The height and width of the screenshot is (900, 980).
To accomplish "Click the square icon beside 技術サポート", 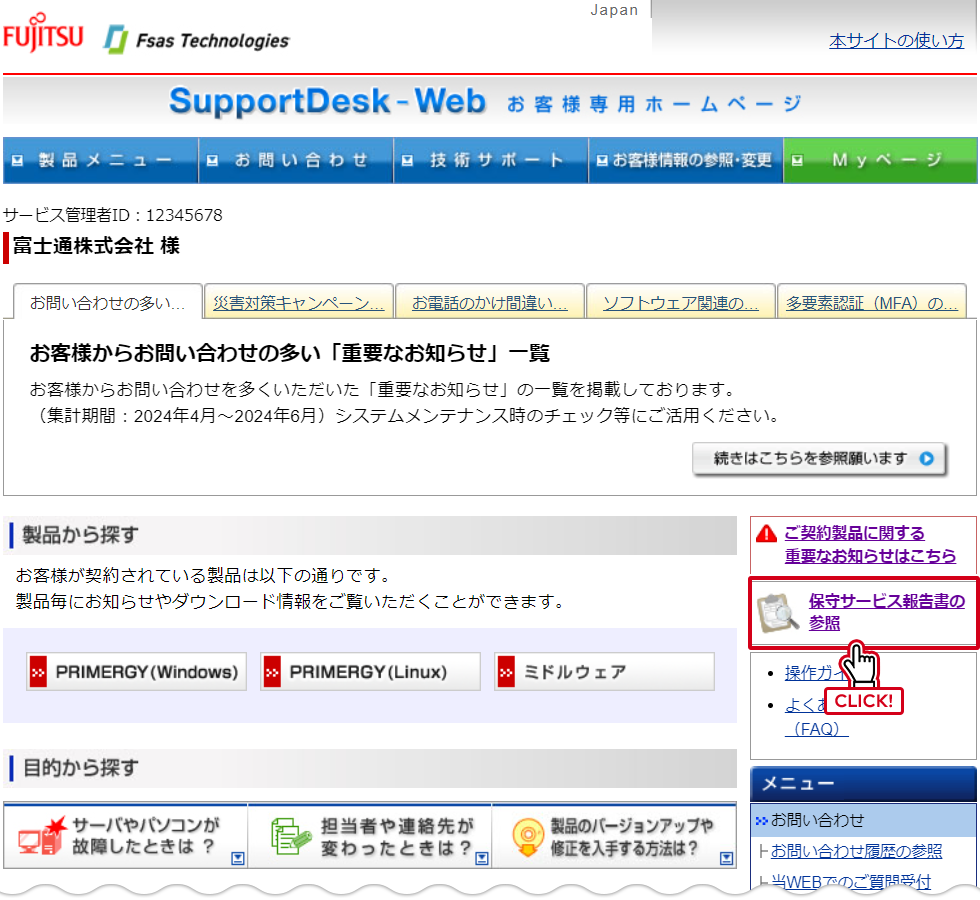I will pos(408,161).
